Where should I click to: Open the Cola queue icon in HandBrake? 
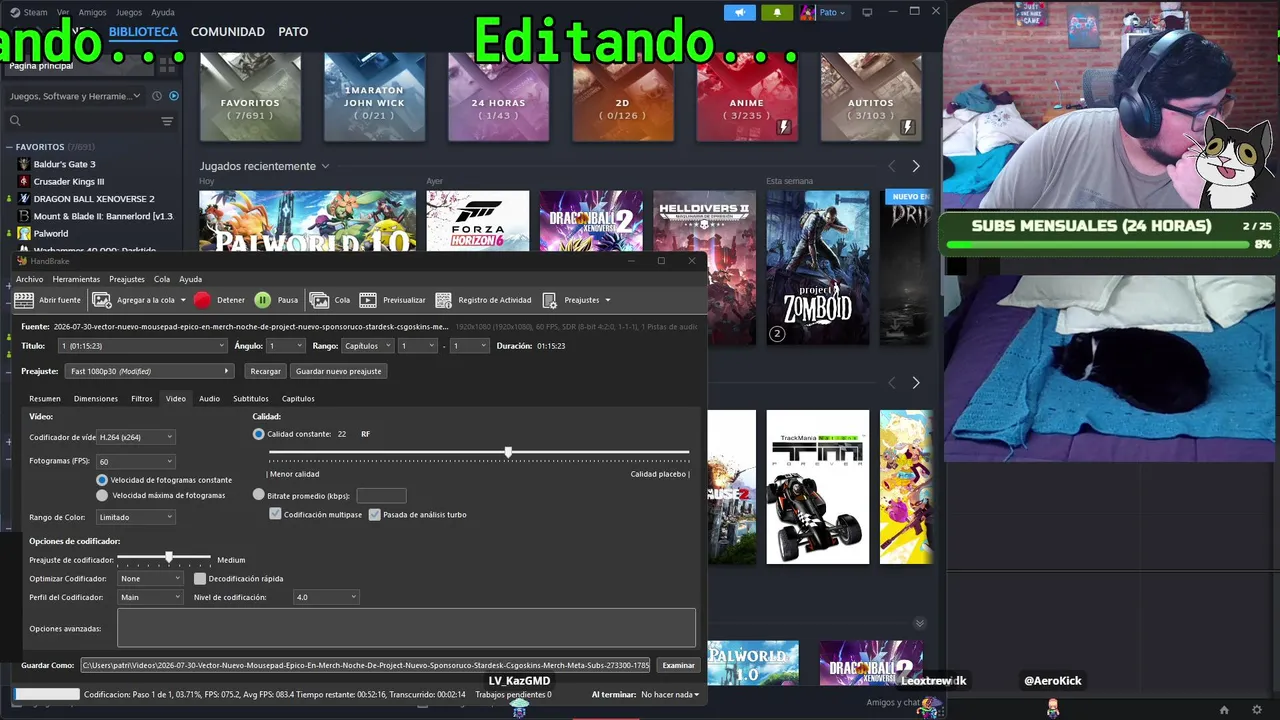click(x=319, y=300)
